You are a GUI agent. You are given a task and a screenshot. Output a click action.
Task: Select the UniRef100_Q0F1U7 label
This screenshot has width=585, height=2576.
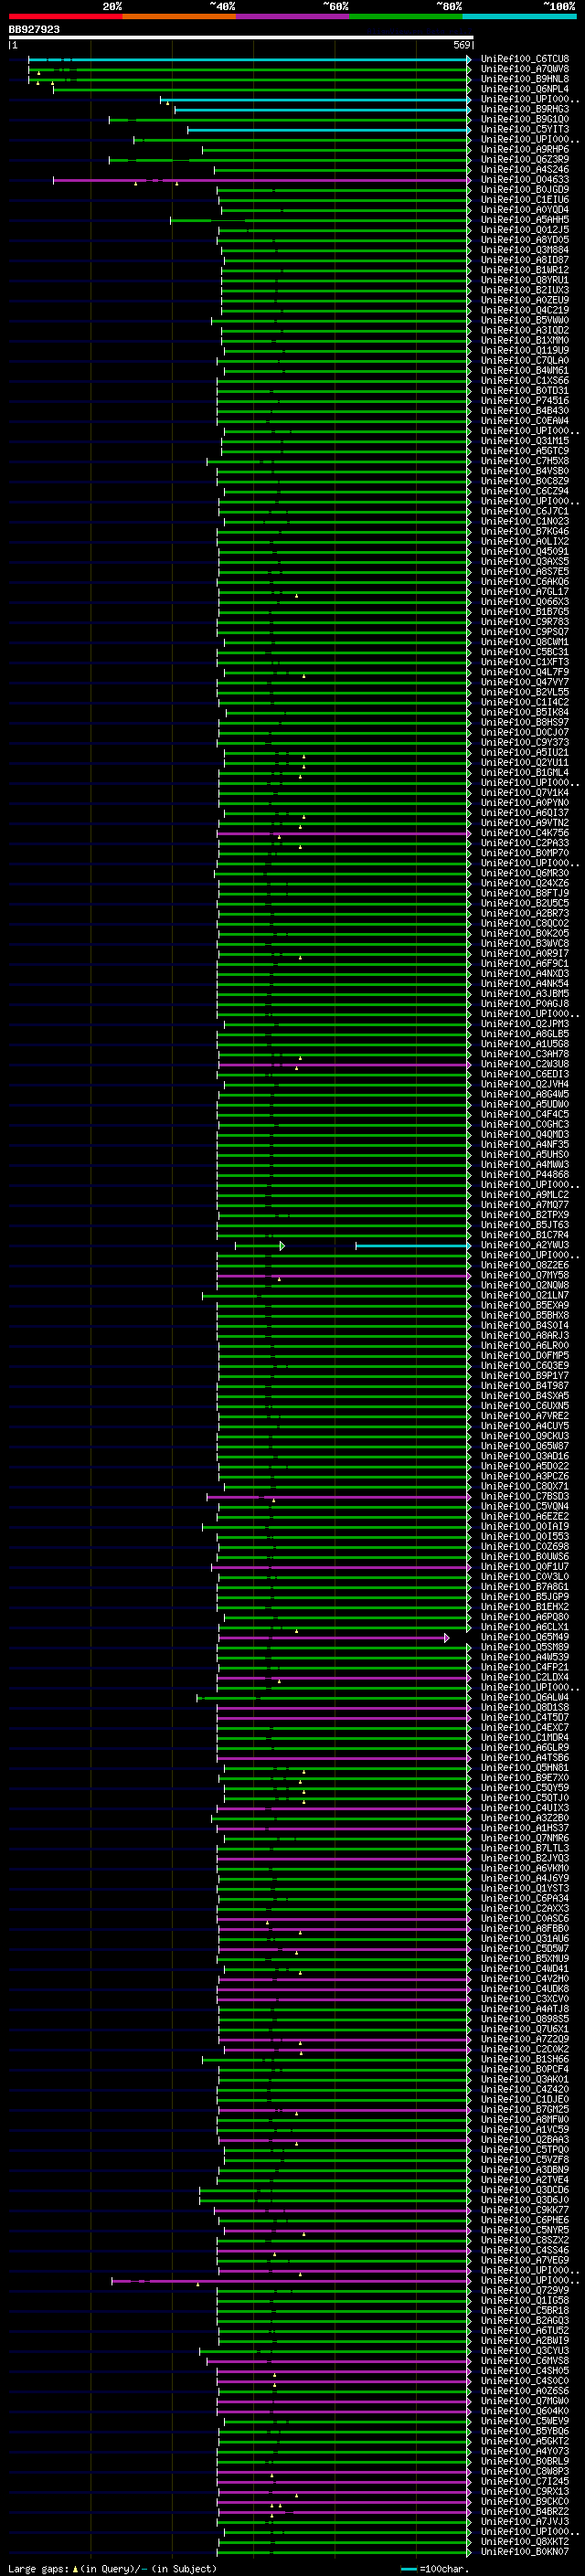tap(525, 1567)
